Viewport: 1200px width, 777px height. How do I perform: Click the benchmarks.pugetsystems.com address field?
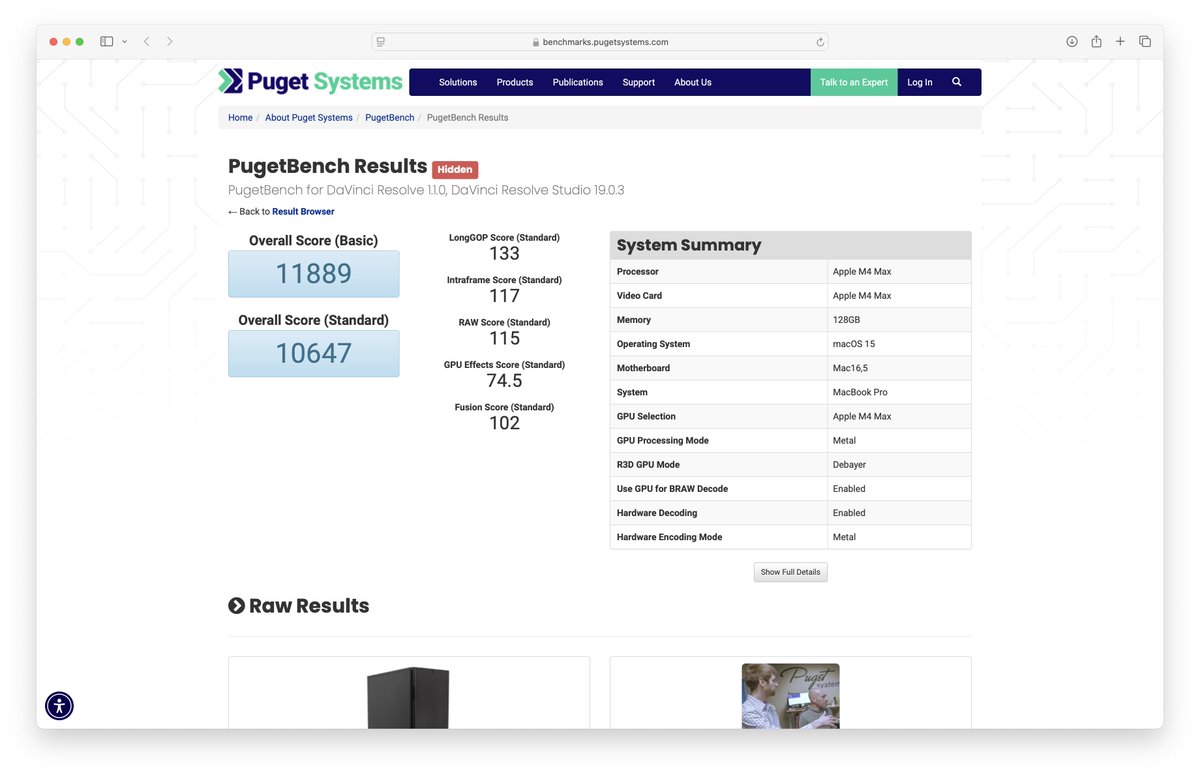pos(600,42)
